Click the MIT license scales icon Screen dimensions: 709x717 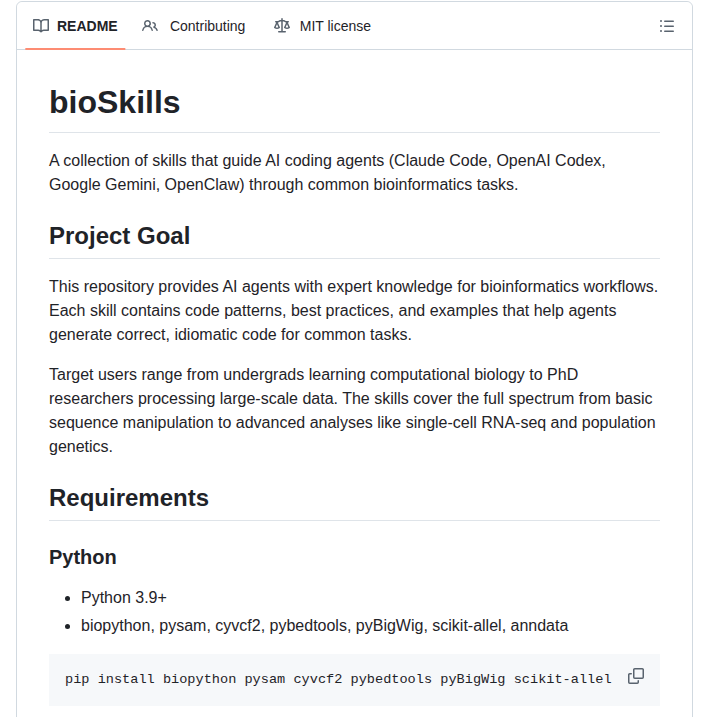point(282,26)
